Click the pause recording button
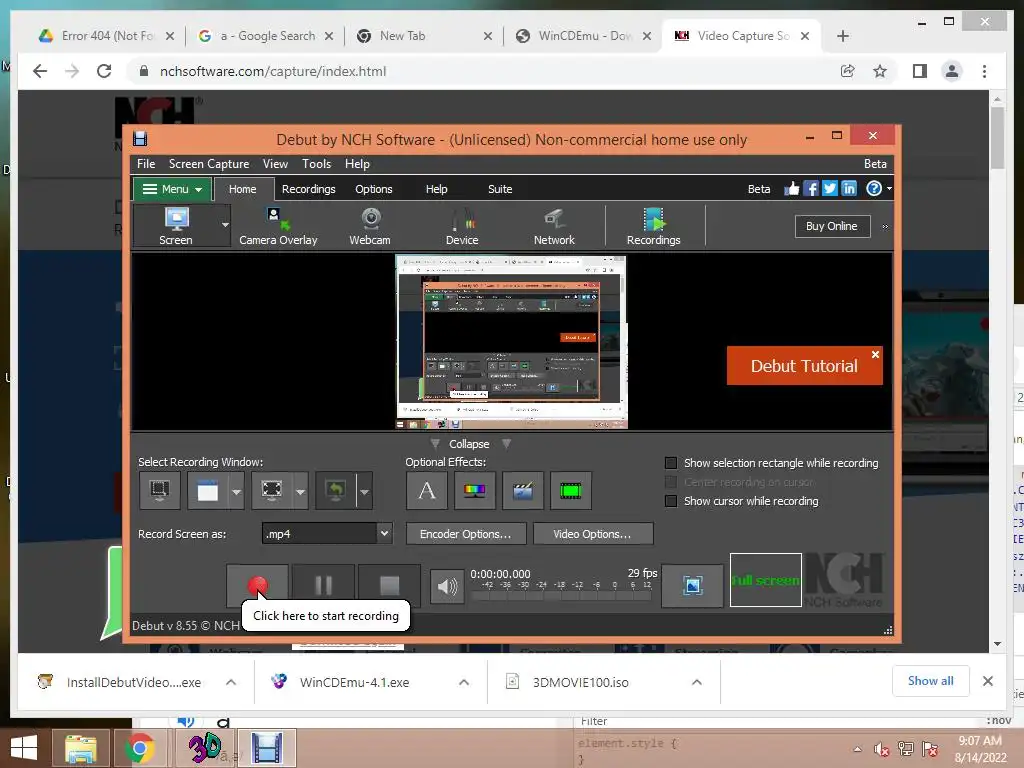1024x768 pixels. point(323,585)
